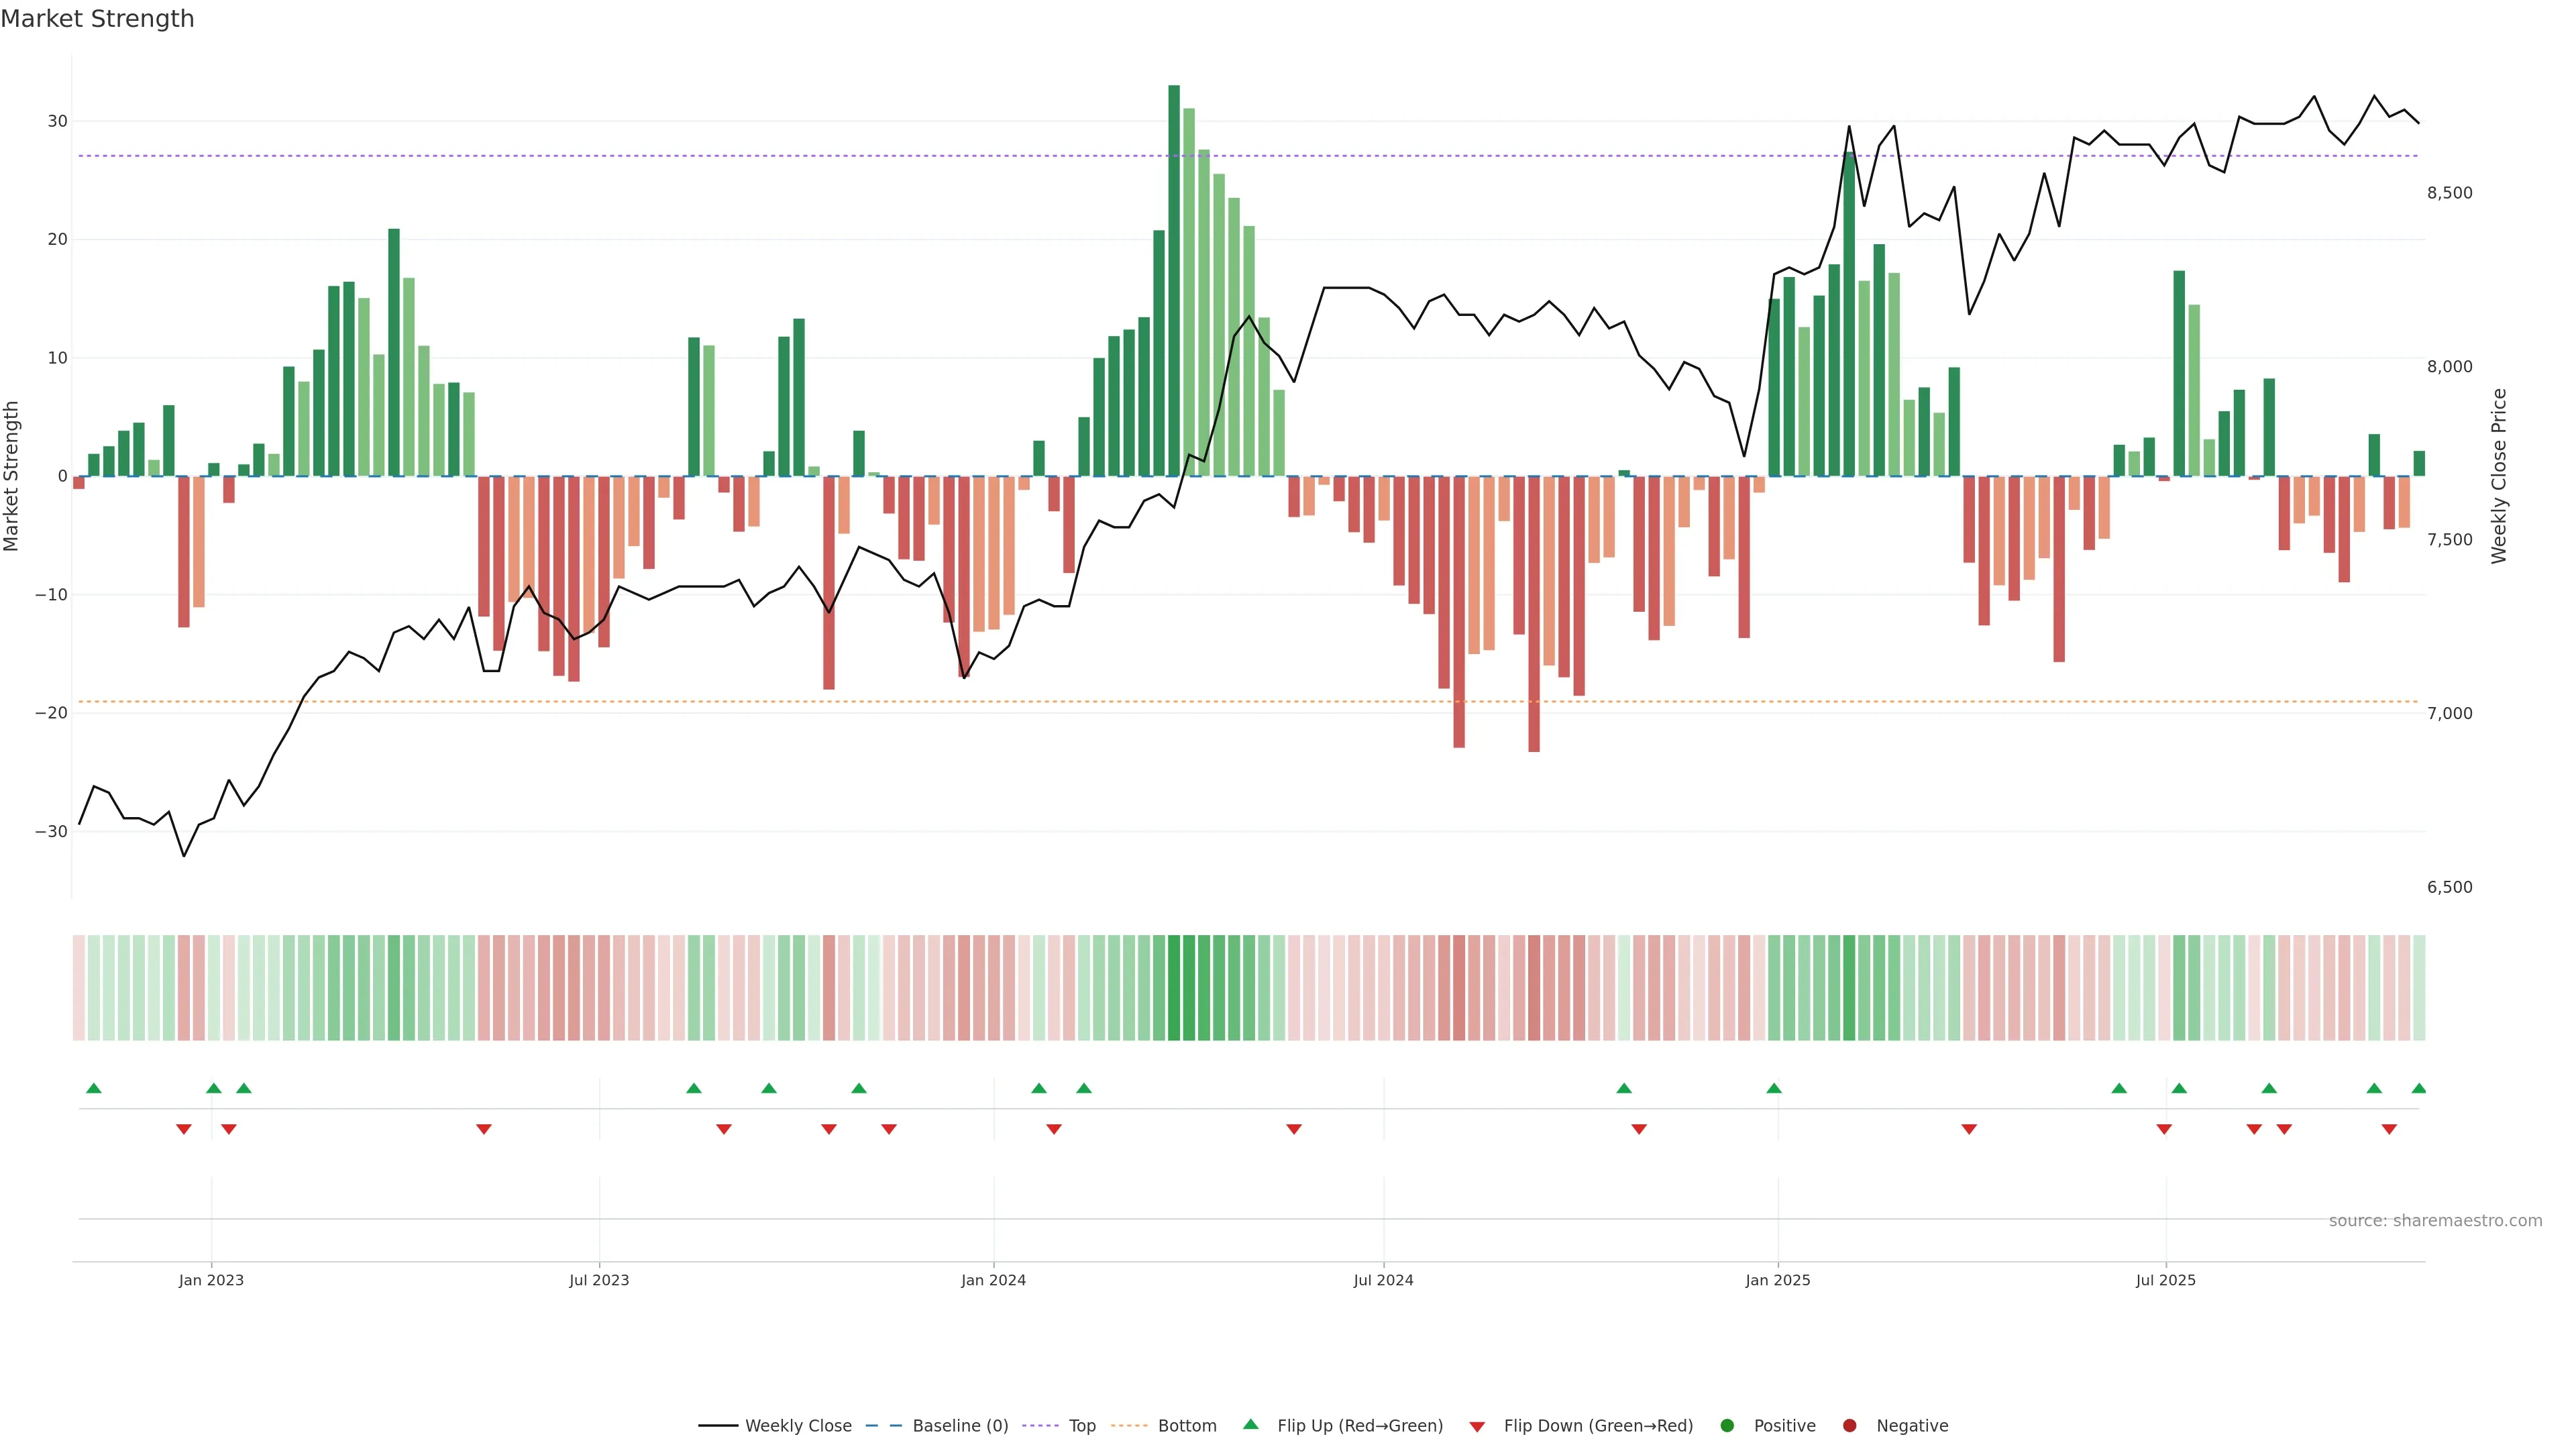This screenshot has width=2576, height=1449.
Task: Select the leftmost red flip-down triangle marker
Action: 184,1129
